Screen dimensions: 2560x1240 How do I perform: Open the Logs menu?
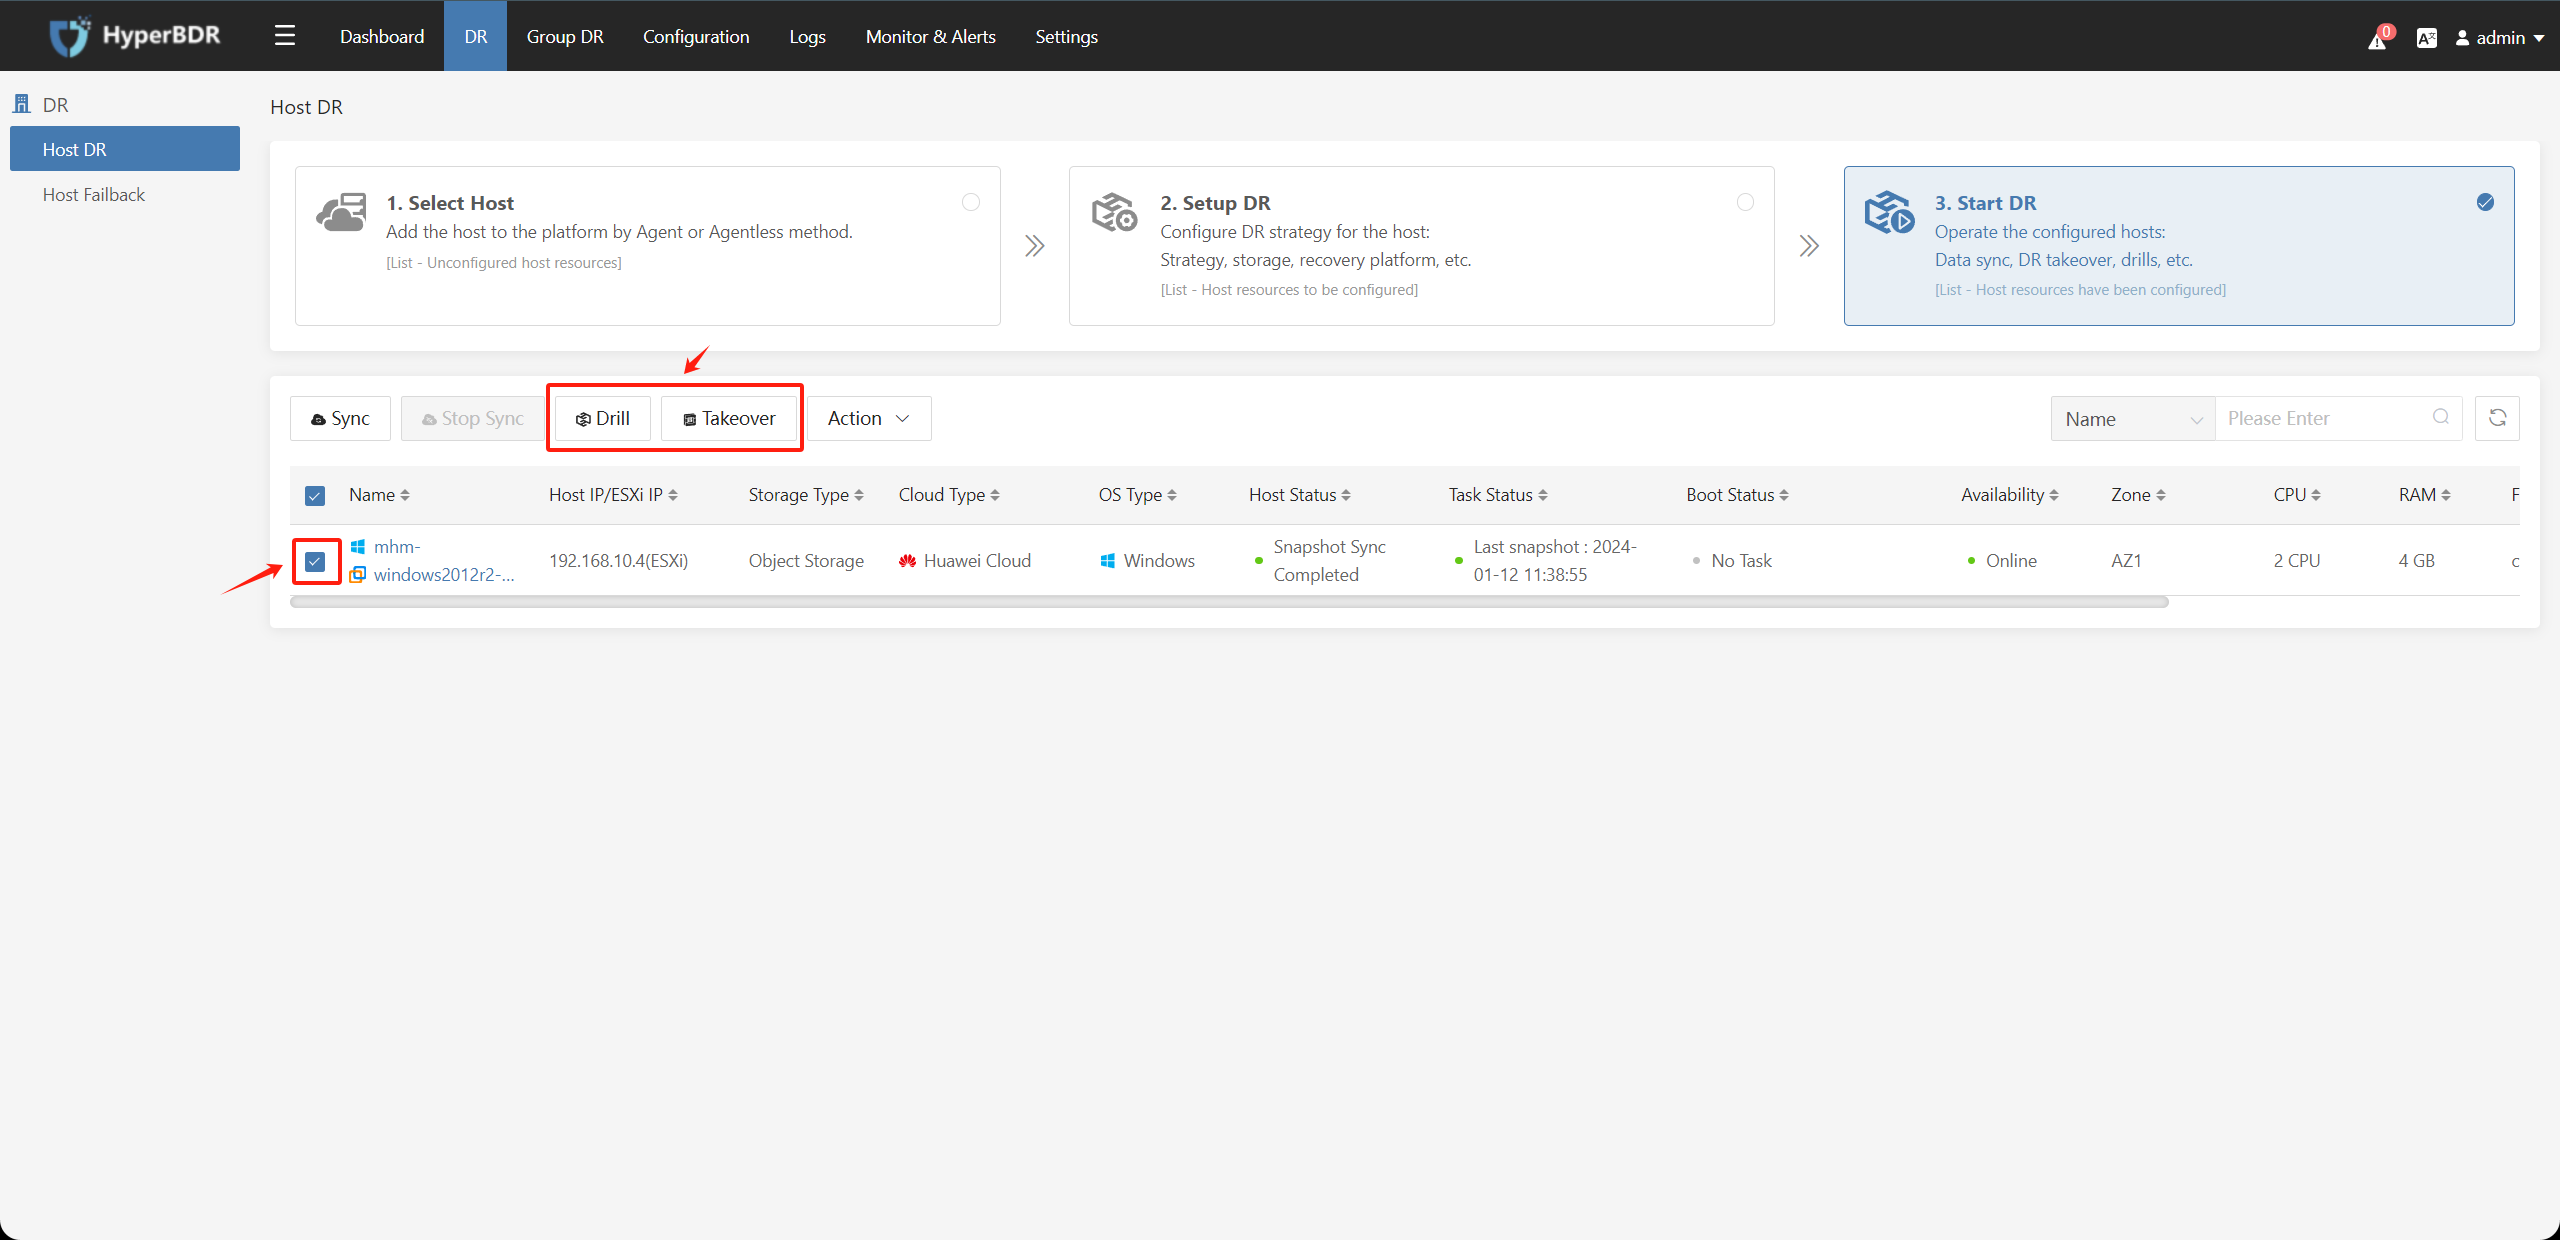pyautogui.click(x=807, y=36)
